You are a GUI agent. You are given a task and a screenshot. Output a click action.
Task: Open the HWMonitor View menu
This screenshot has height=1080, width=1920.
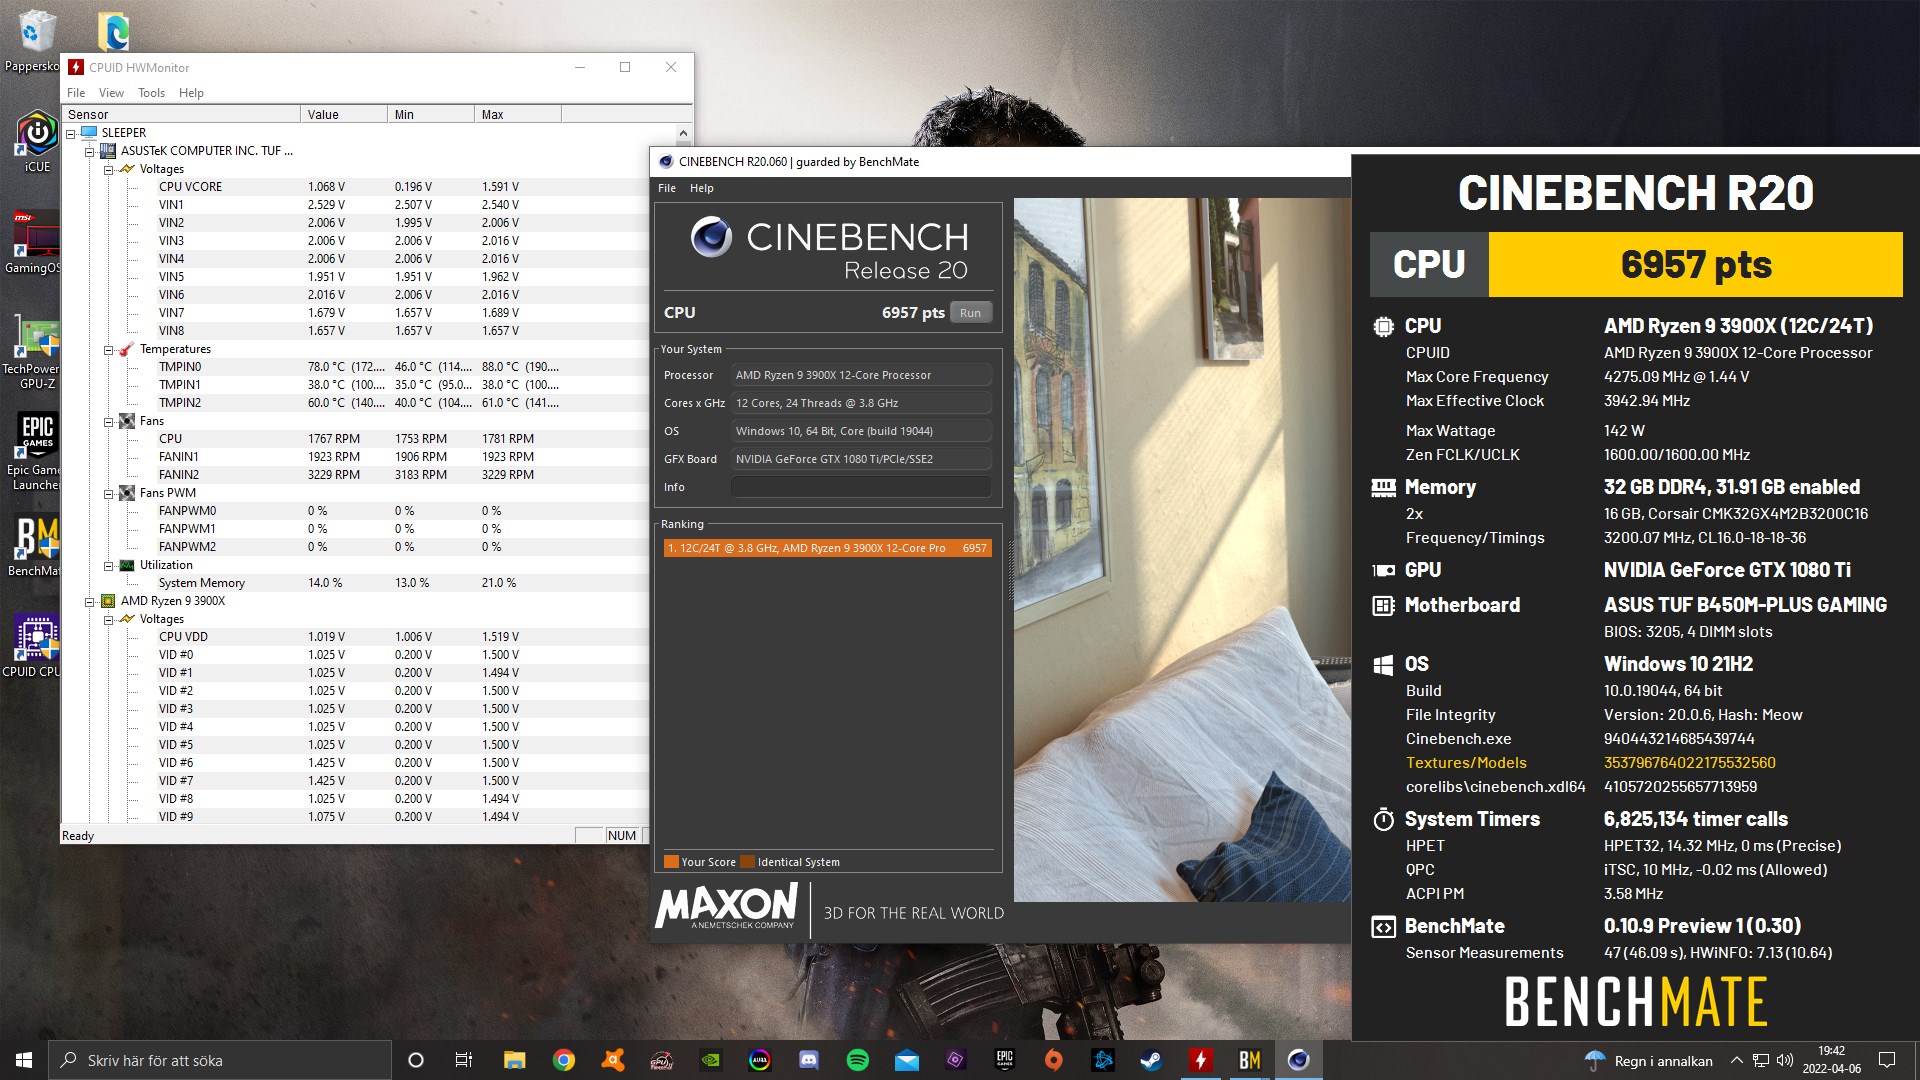point(111,93)
